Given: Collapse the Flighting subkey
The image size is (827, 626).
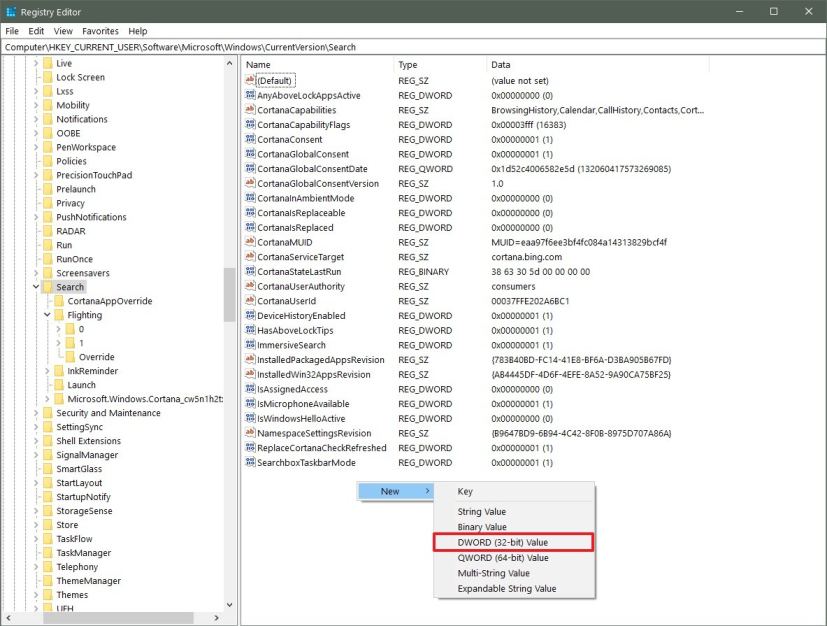Looking at the screenshot, I should pyautogui.click(x=47, y=315).
